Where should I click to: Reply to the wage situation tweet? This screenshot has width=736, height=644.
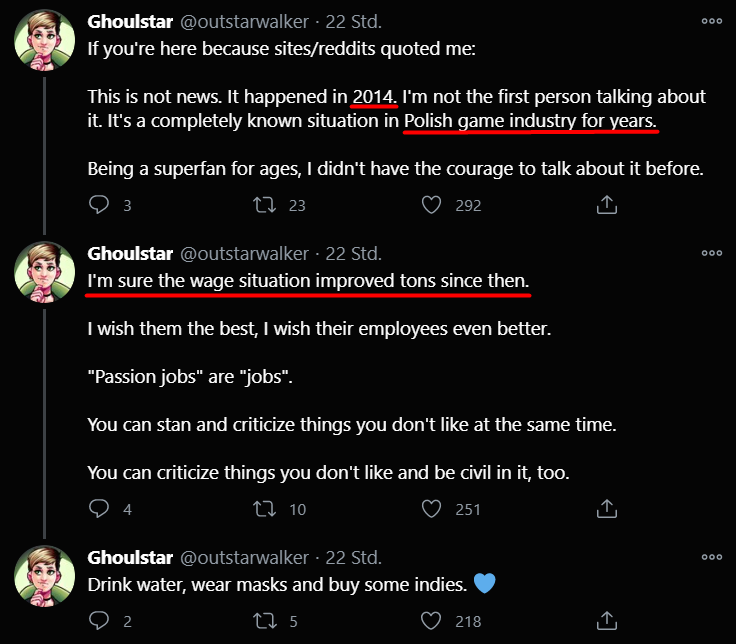click(99, 508)
